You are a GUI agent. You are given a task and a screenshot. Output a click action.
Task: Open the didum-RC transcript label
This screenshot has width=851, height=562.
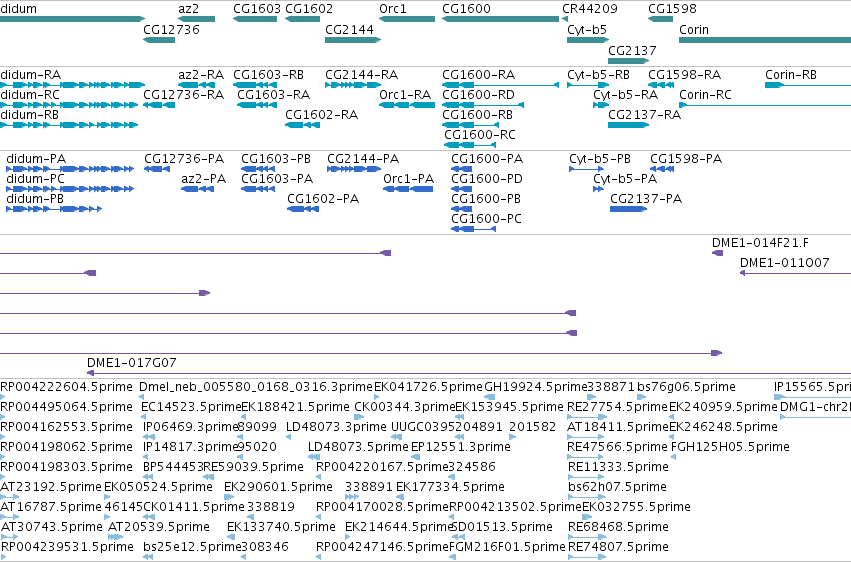[x=30, y=95]
